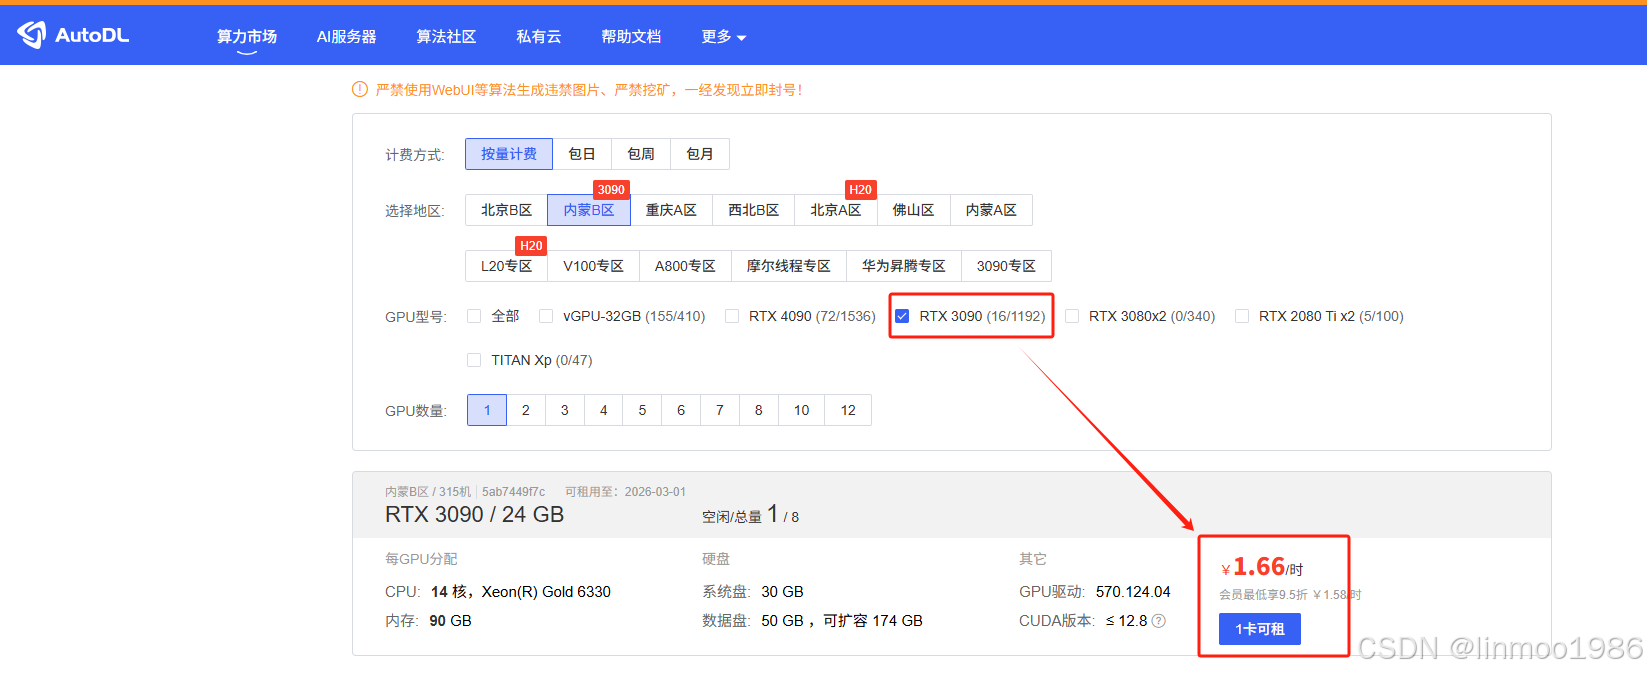Click the orange warning notice icon
The width and height of the screenshot is (1647, 676).
point(360,90)
